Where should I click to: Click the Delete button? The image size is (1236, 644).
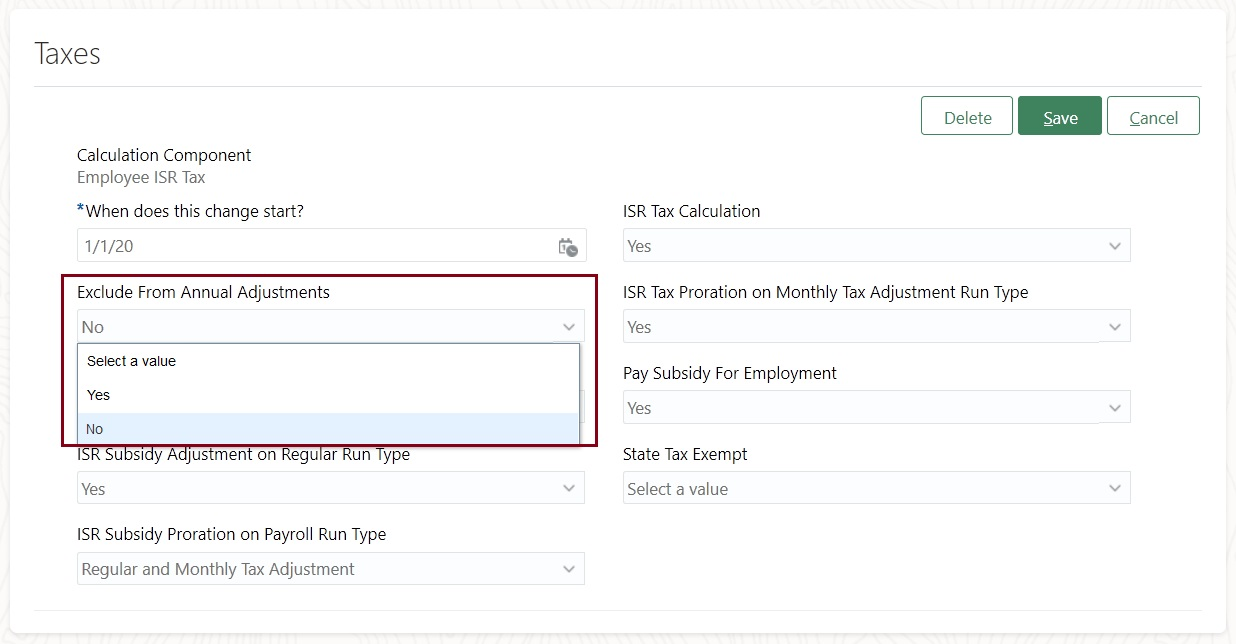point(967,117)
